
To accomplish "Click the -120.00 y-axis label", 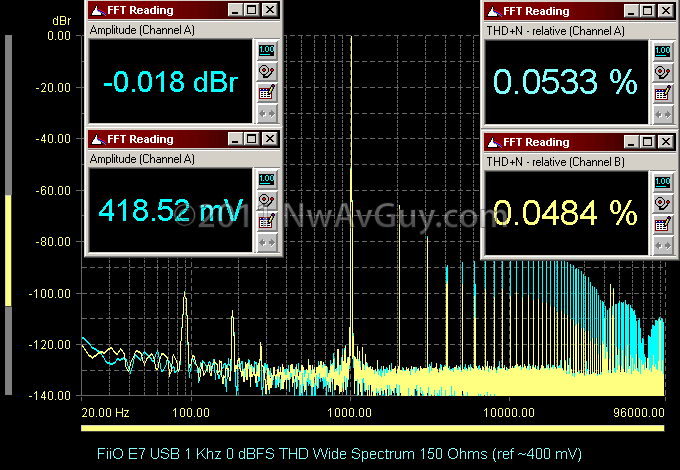I will (49, 345).
